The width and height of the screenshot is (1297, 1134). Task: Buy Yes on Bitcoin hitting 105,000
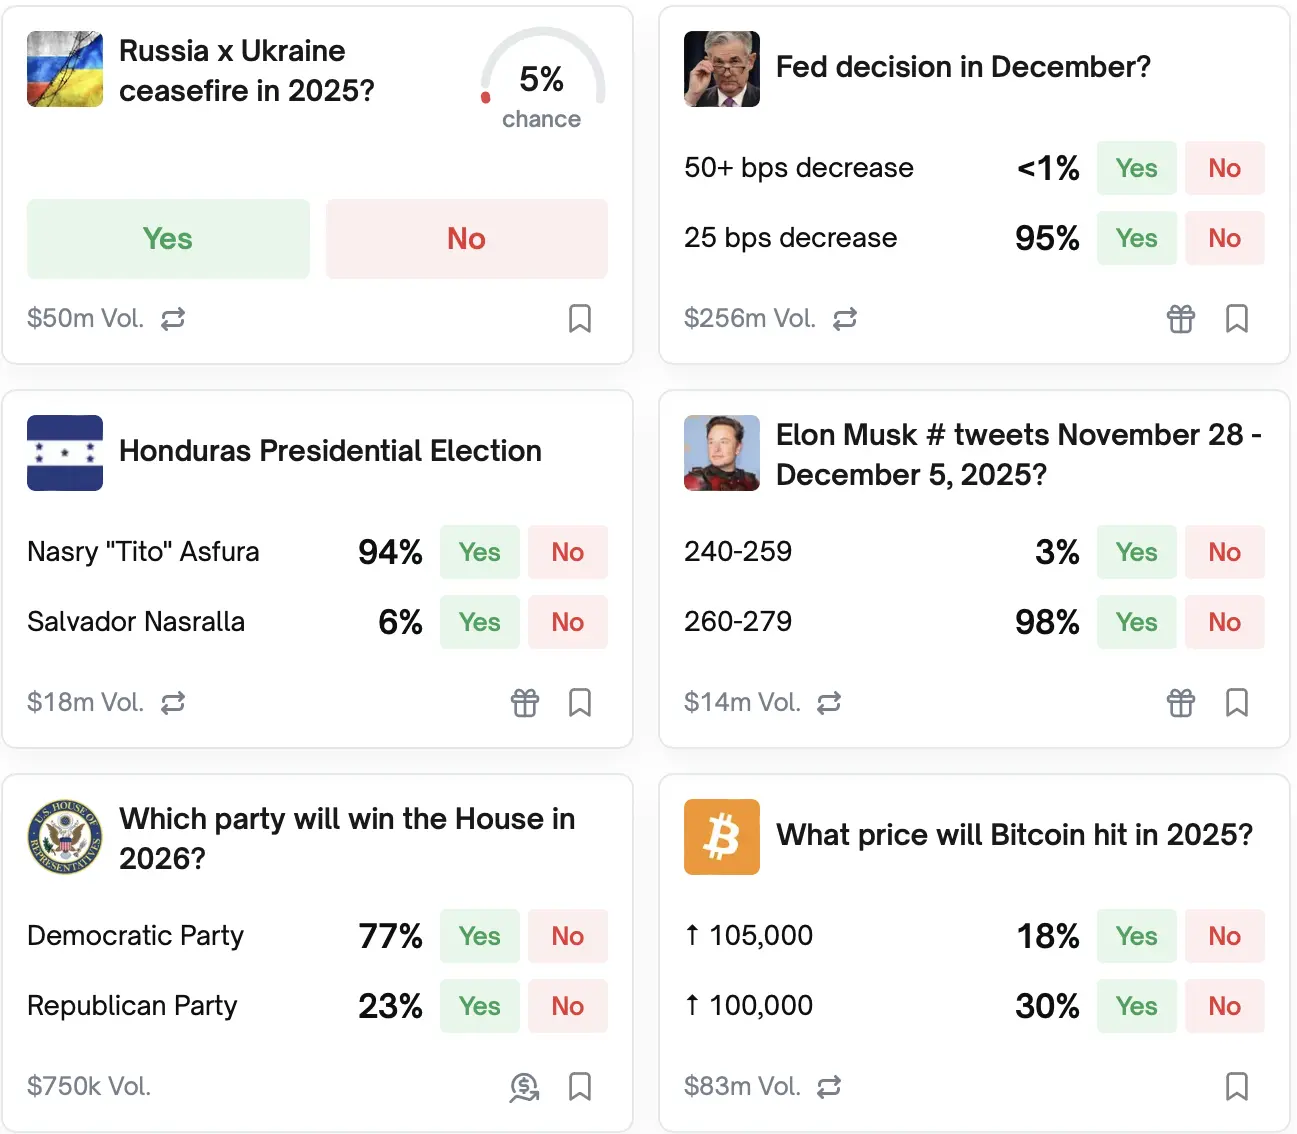tap(1136, 936)
